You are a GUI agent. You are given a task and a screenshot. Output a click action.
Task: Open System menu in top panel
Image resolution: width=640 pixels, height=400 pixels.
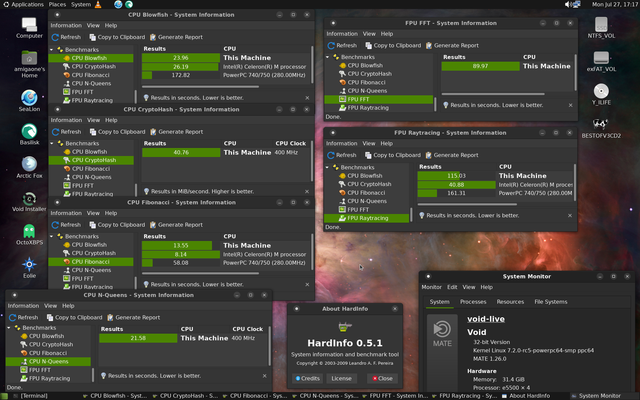coord(81,4)
